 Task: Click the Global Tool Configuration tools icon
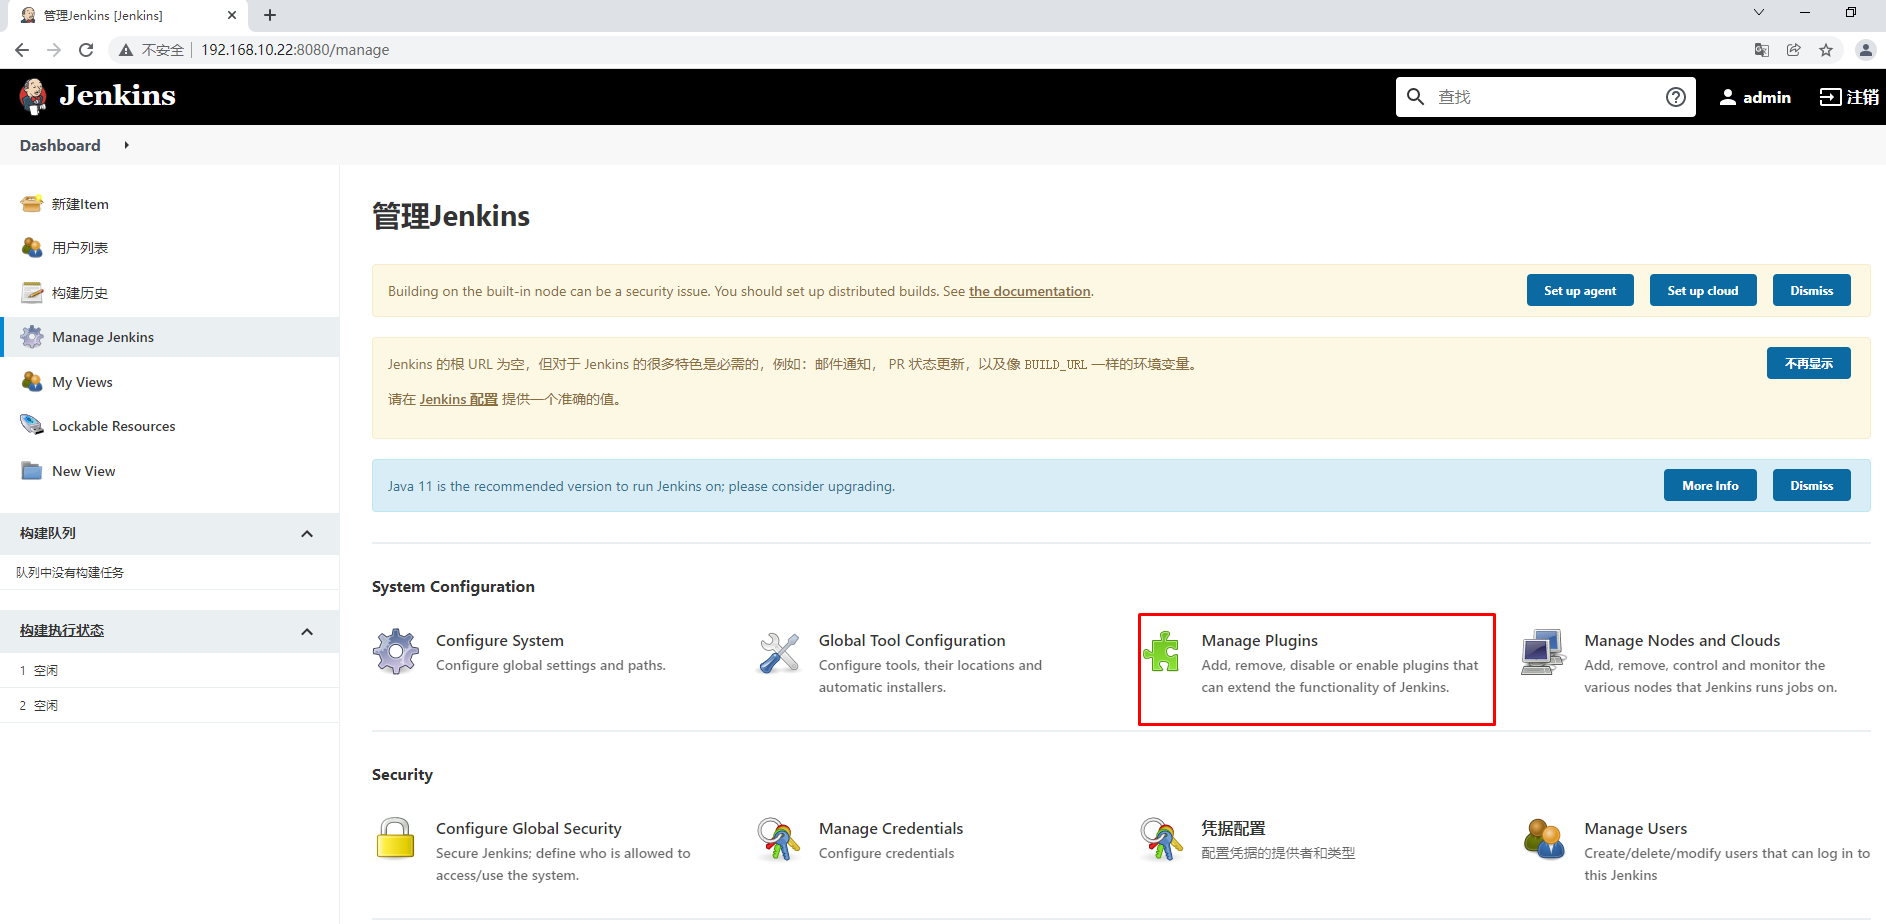tap(779, 652)
